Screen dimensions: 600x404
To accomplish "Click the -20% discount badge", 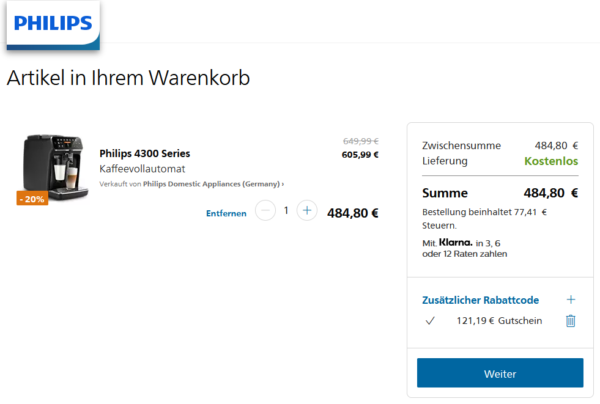I will 30,198.
